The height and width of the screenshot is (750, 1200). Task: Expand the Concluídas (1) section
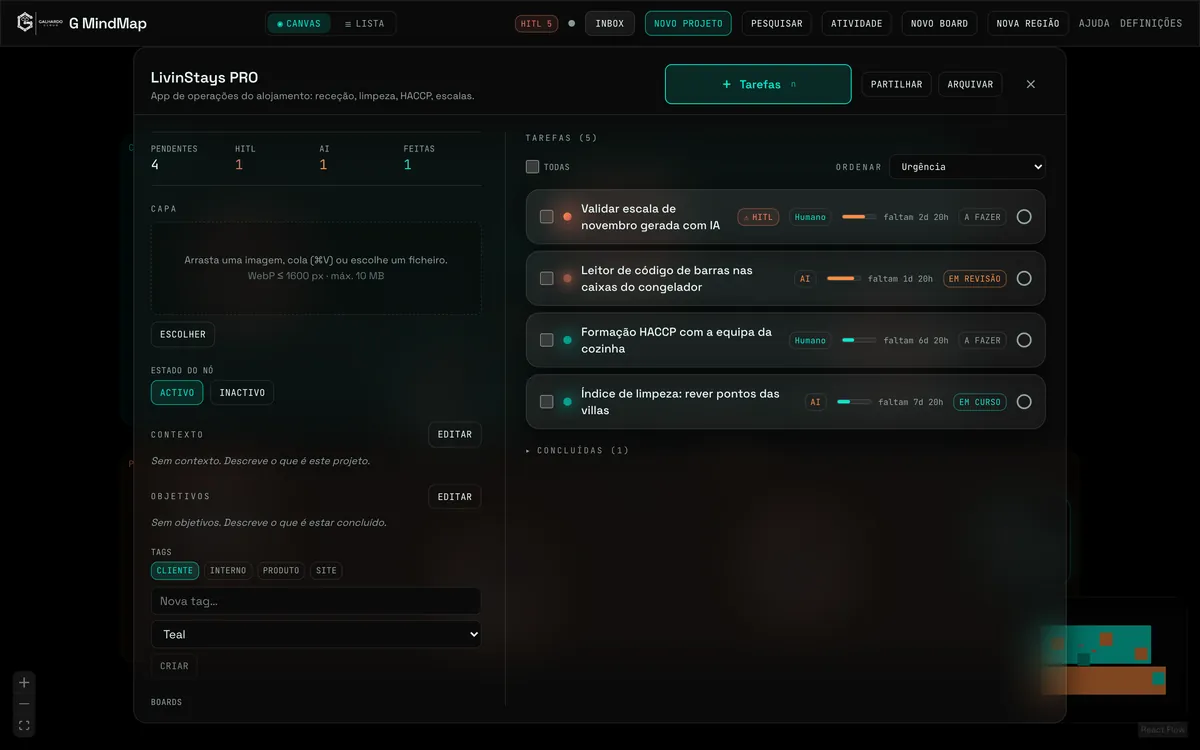coord(578,451)
